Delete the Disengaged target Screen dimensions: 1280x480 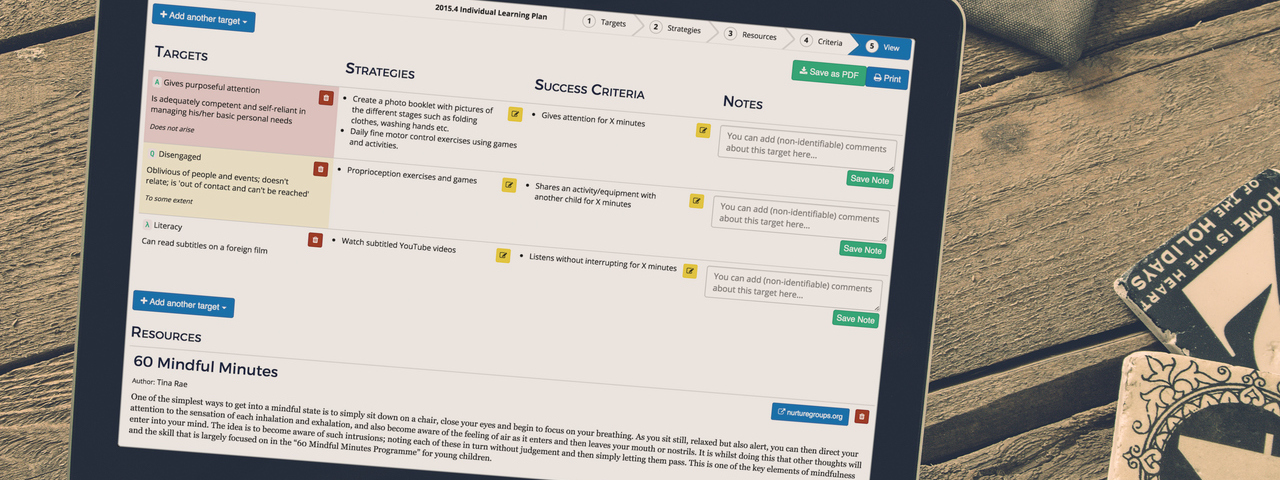320,169
